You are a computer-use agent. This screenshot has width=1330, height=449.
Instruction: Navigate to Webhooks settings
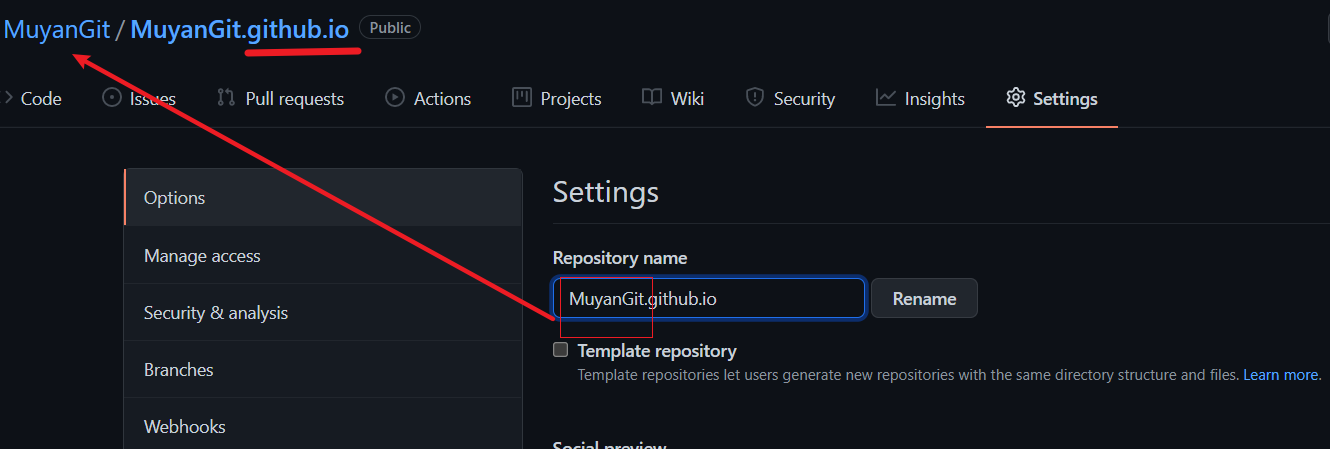point(185,427)
